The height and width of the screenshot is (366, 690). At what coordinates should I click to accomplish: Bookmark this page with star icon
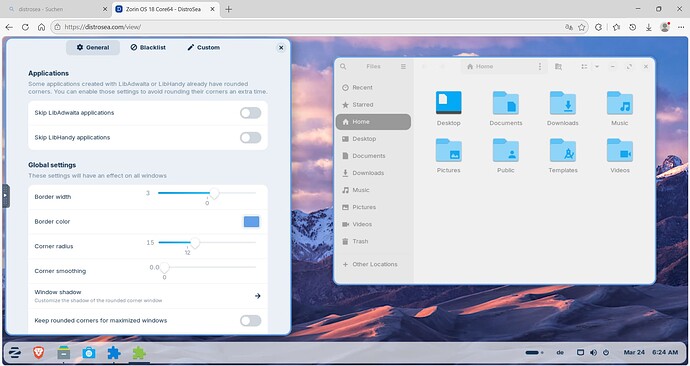(581, 27)
